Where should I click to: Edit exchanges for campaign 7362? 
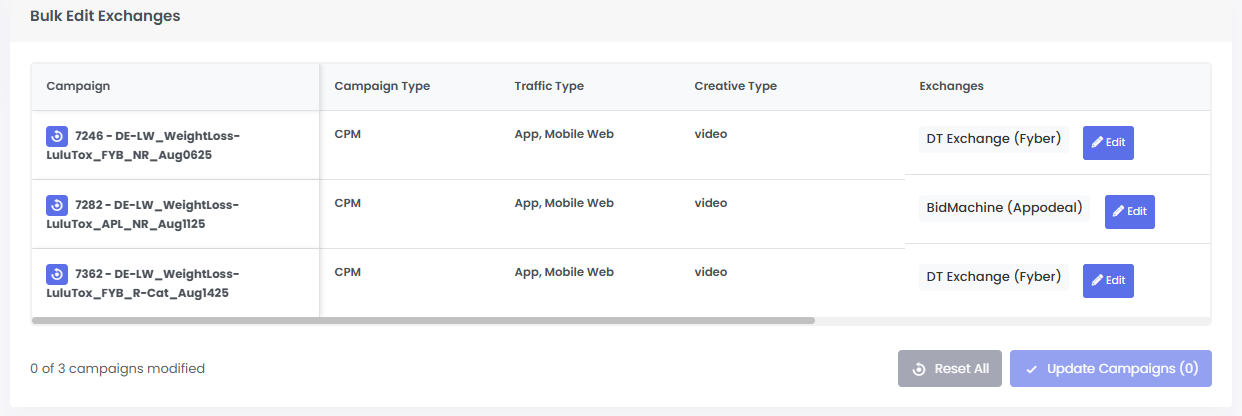click(1108, 281)
